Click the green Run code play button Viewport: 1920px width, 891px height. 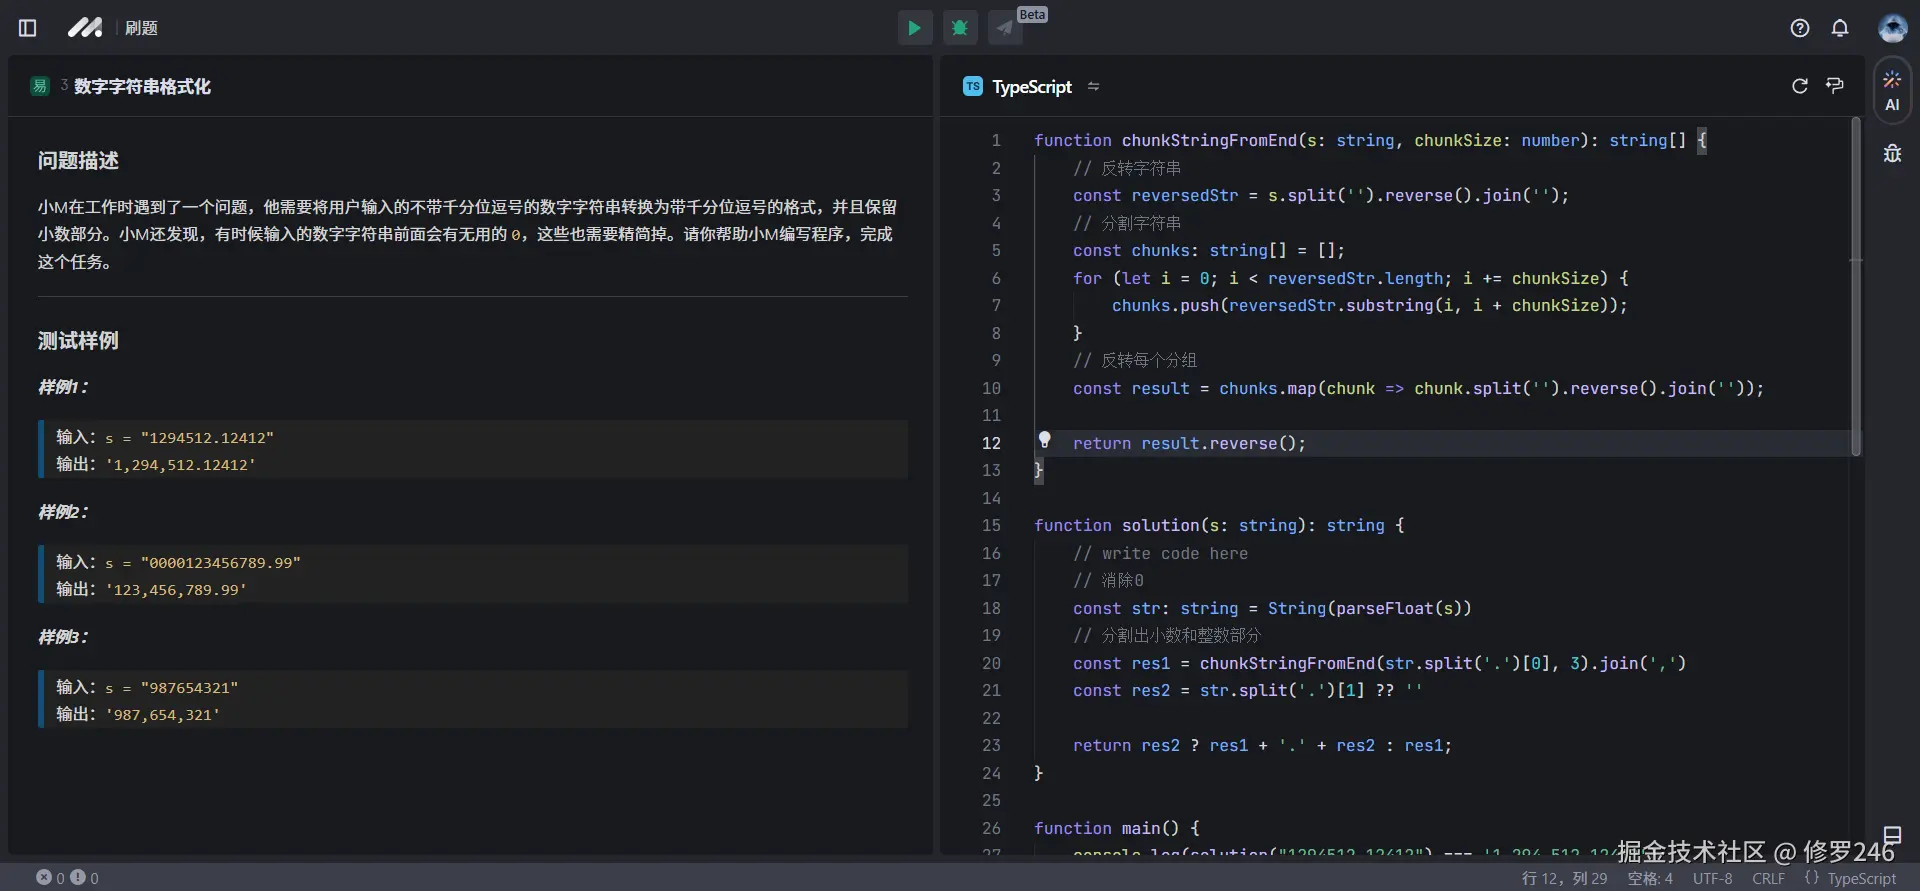[x=914, y=28]
